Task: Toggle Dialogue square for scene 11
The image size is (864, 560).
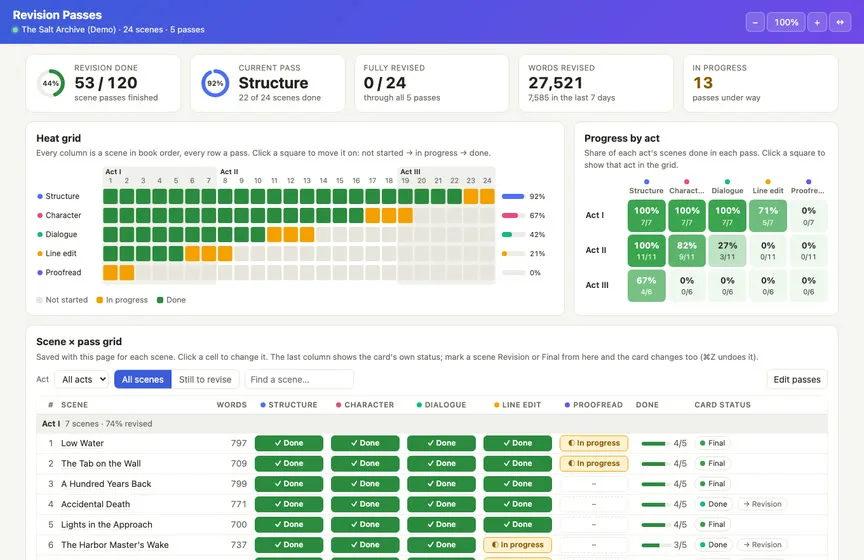Action: 274,234
